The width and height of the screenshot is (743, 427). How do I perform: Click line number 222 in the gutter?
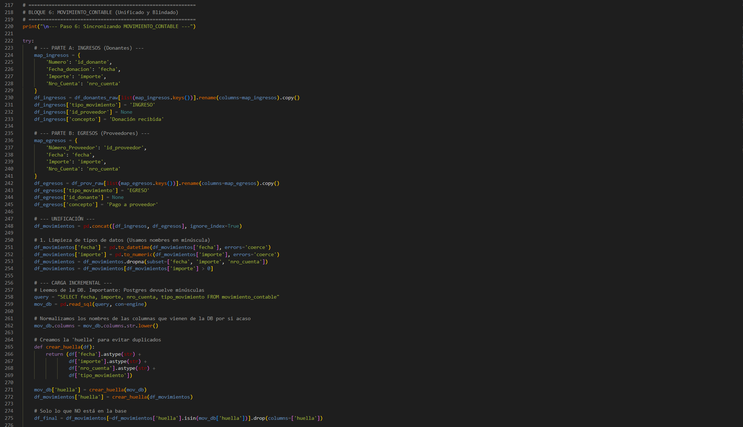[9, 41]
